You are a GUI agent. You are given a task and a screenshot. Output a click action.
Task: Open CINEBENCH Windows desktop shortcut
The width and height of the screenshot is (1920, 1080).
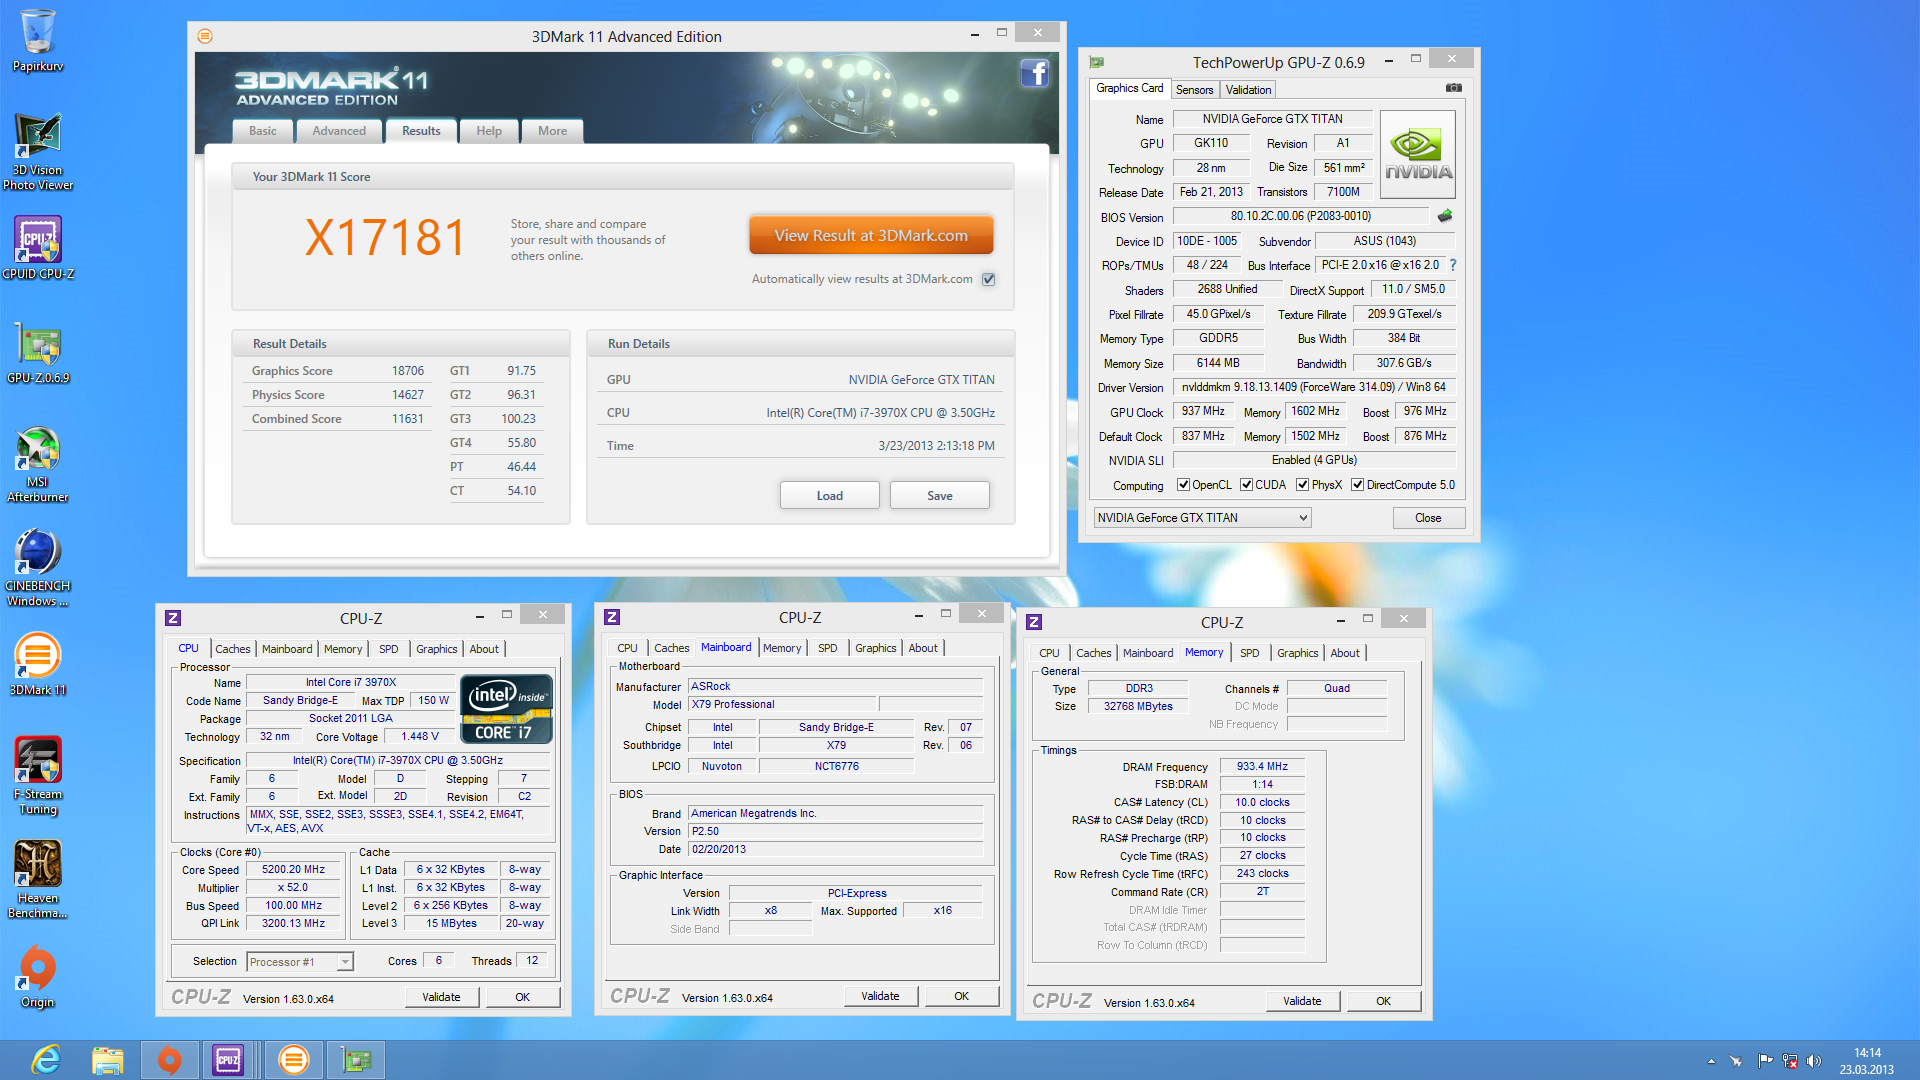37,569
